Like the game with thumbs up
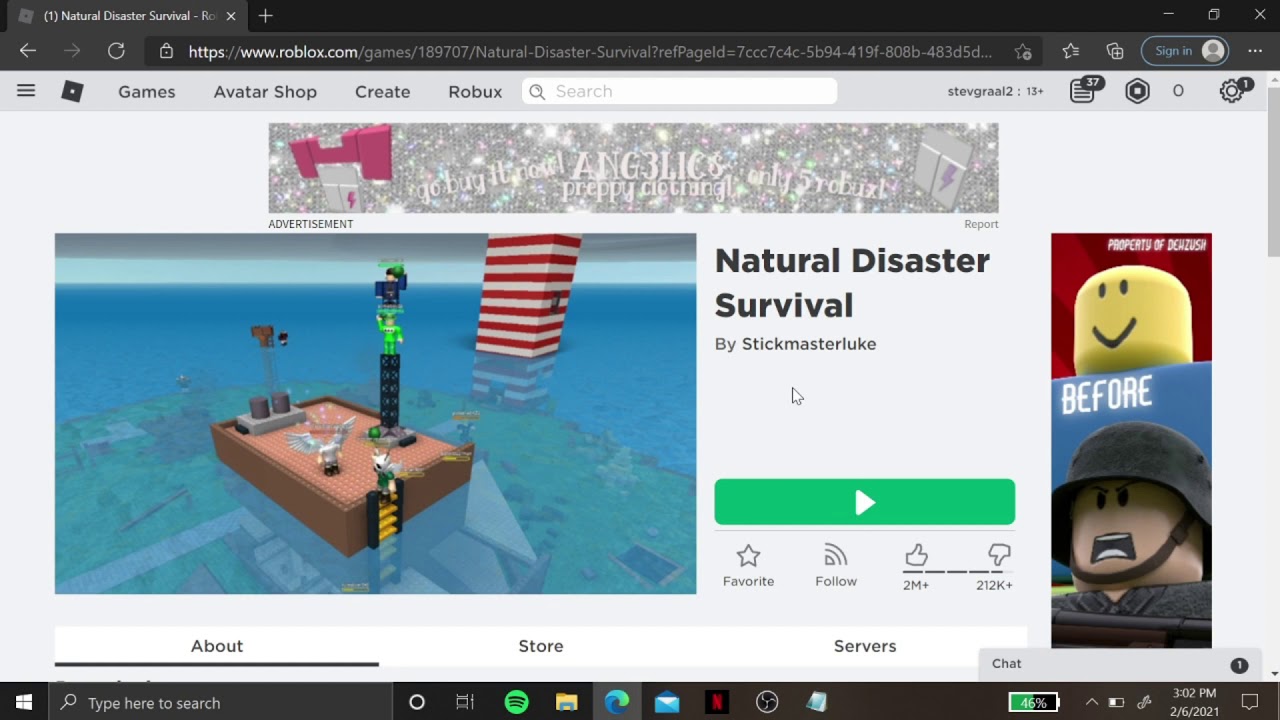 click(x=916, y=556)
